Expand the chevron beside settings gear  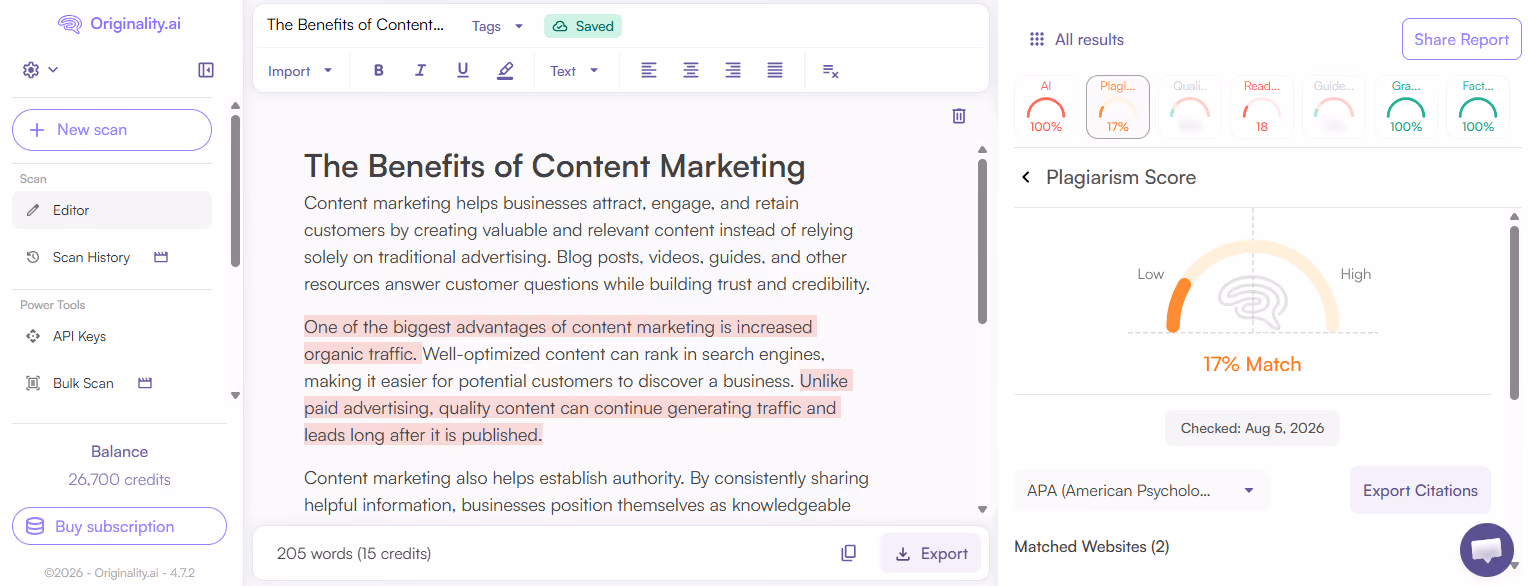pyautogui.click(x=53, y=70)
